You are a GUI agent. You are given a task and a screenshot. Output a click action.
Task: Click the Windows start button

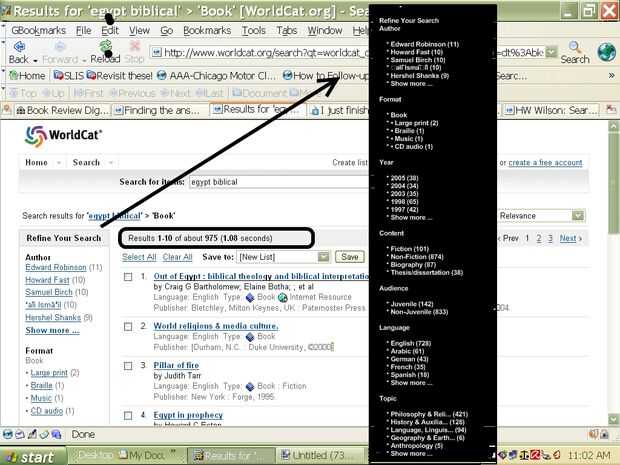tap(32, 457)
